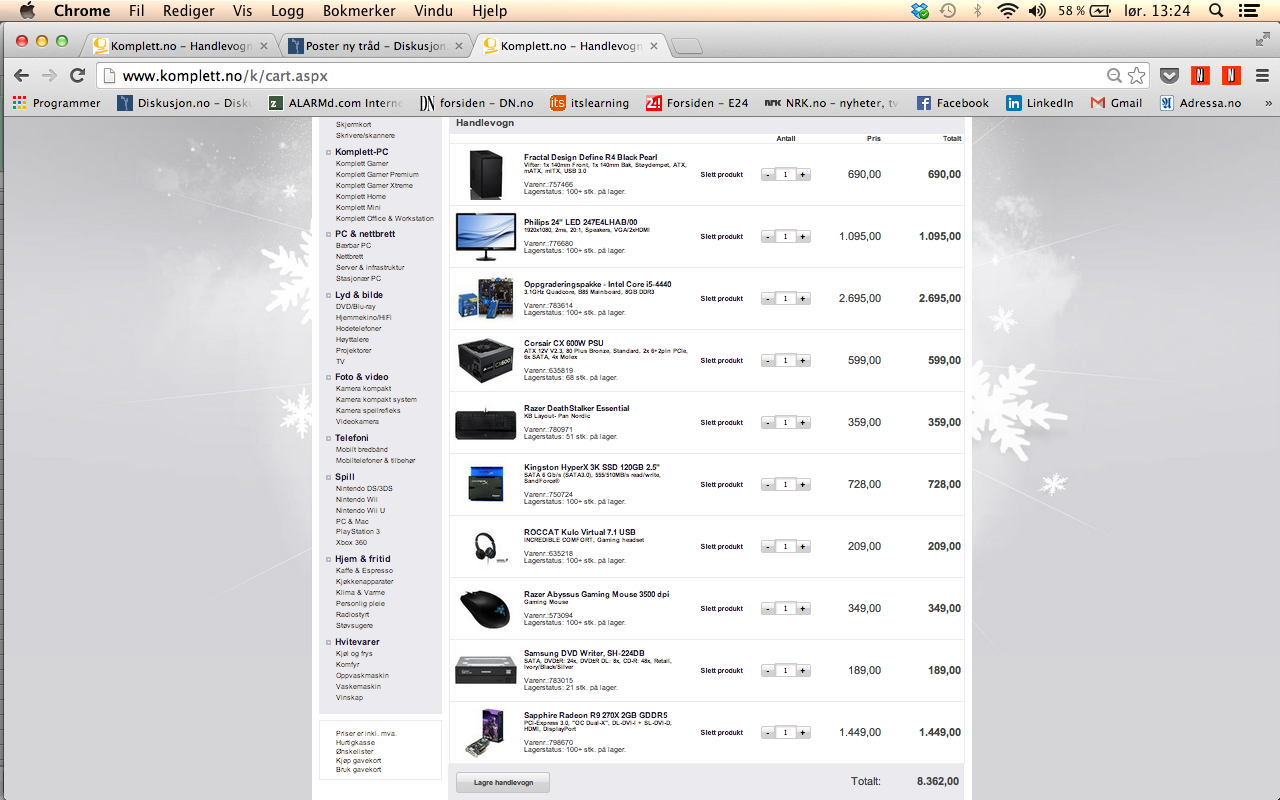The width and height of the screenshot is (1280, 800).
Task: Increase quantity of Samsung DVD Writer
Action: 803,671
